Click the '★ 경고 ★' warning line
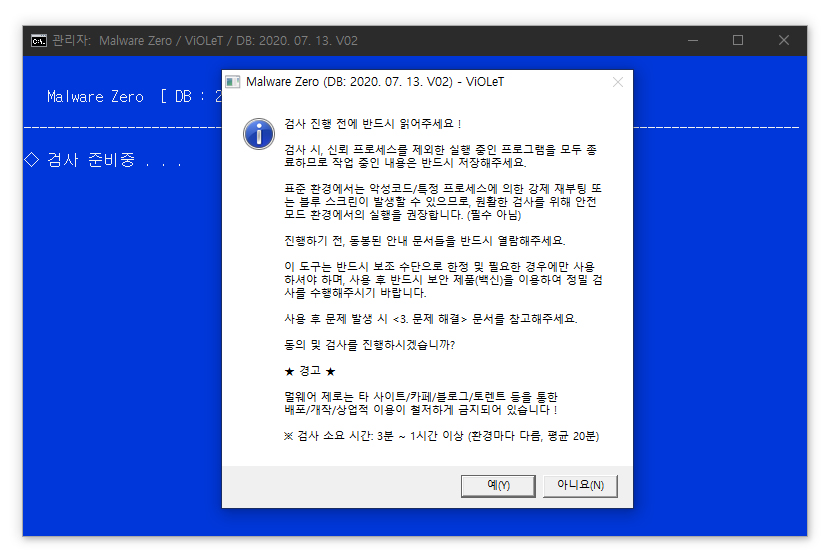 (310, 371)
